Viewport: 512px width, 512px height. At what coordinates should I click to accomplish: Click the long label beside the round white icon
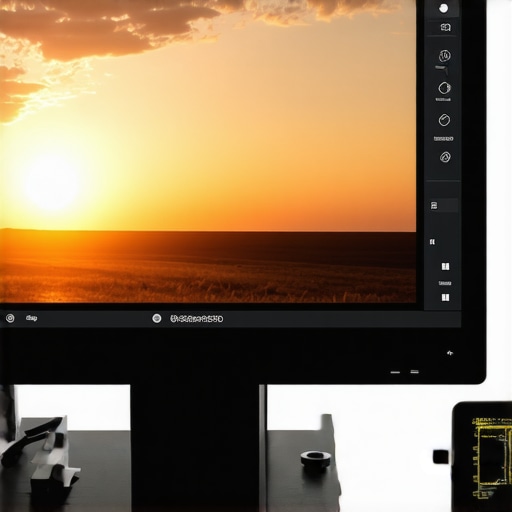[197, 319]
